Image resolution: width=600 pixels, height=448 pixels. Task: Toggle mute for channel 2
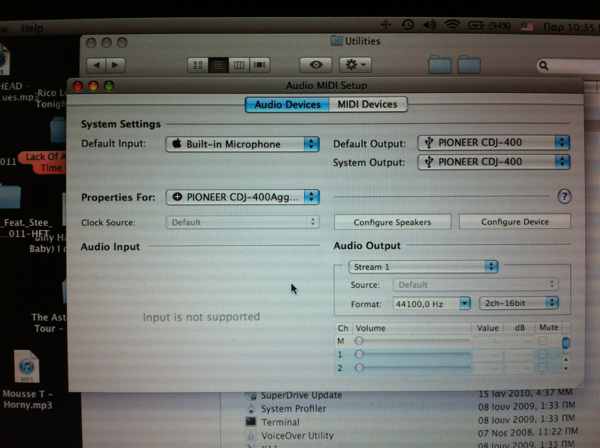tap(543, 368)
